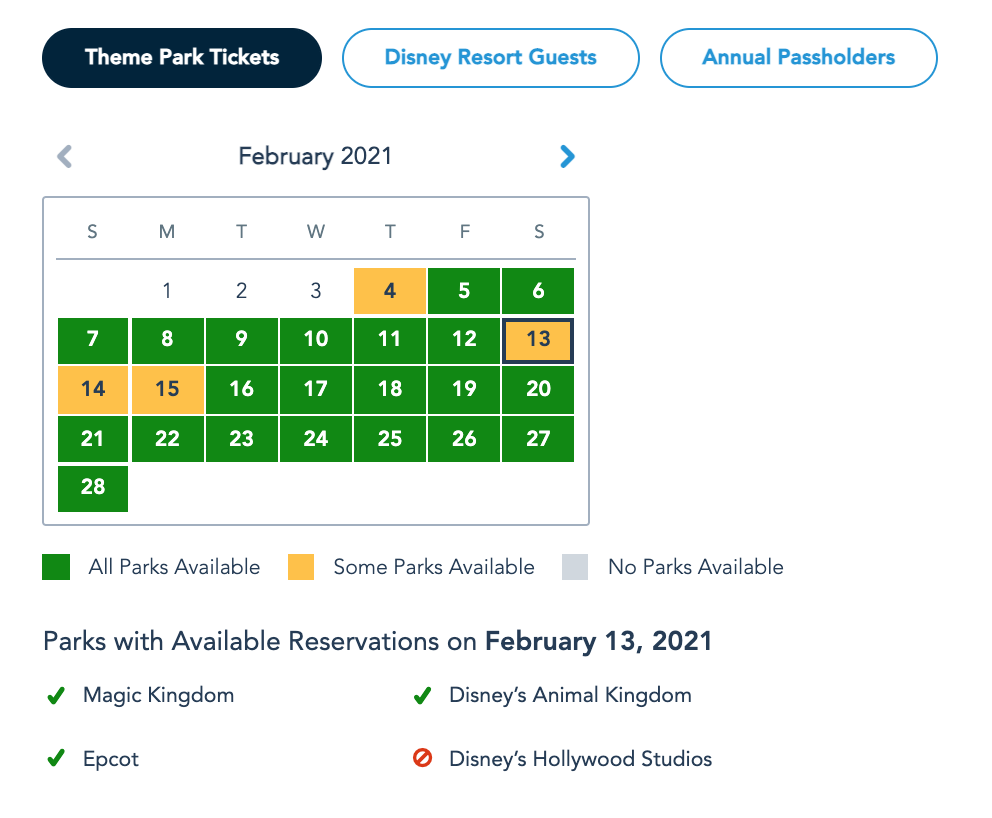Switch to Disney Resort Guests tab
This screenshot has height=818, width=992.
[490, 57]
